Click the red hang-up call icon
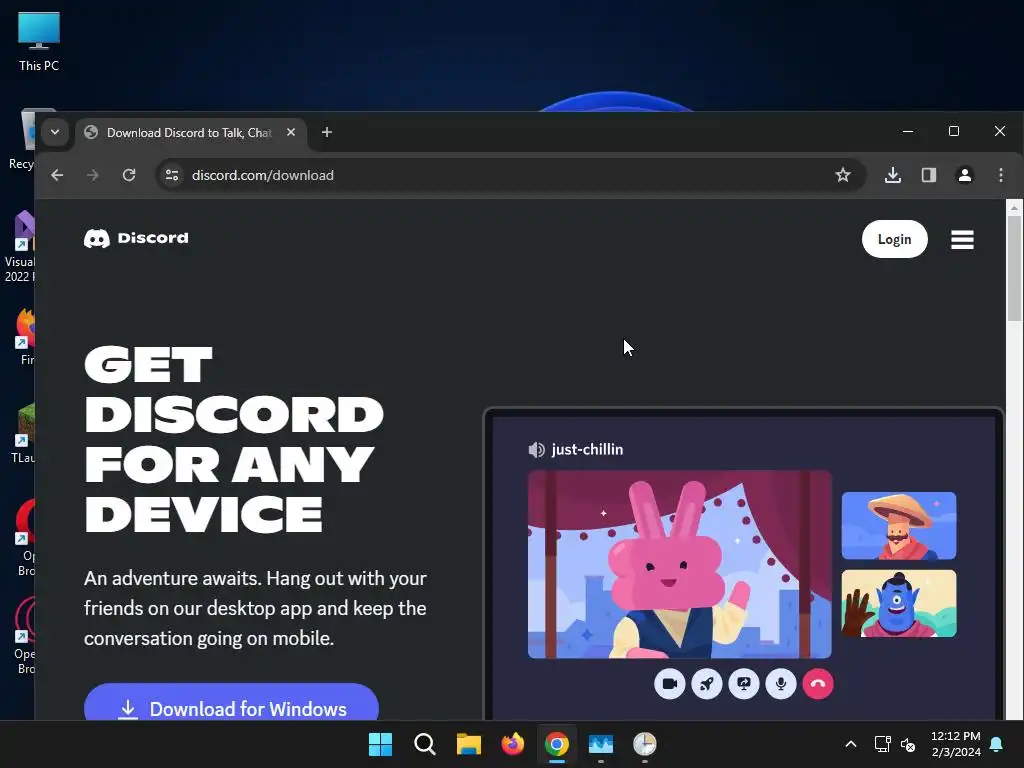1024x768 pixels. click(818, 684)
